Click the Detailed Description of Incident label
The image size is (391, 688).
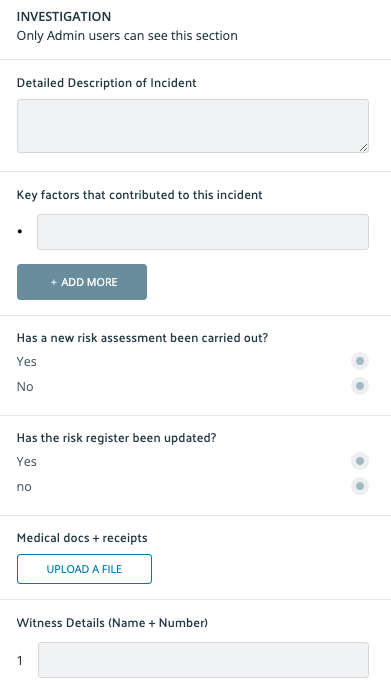[x=107, y=83]
